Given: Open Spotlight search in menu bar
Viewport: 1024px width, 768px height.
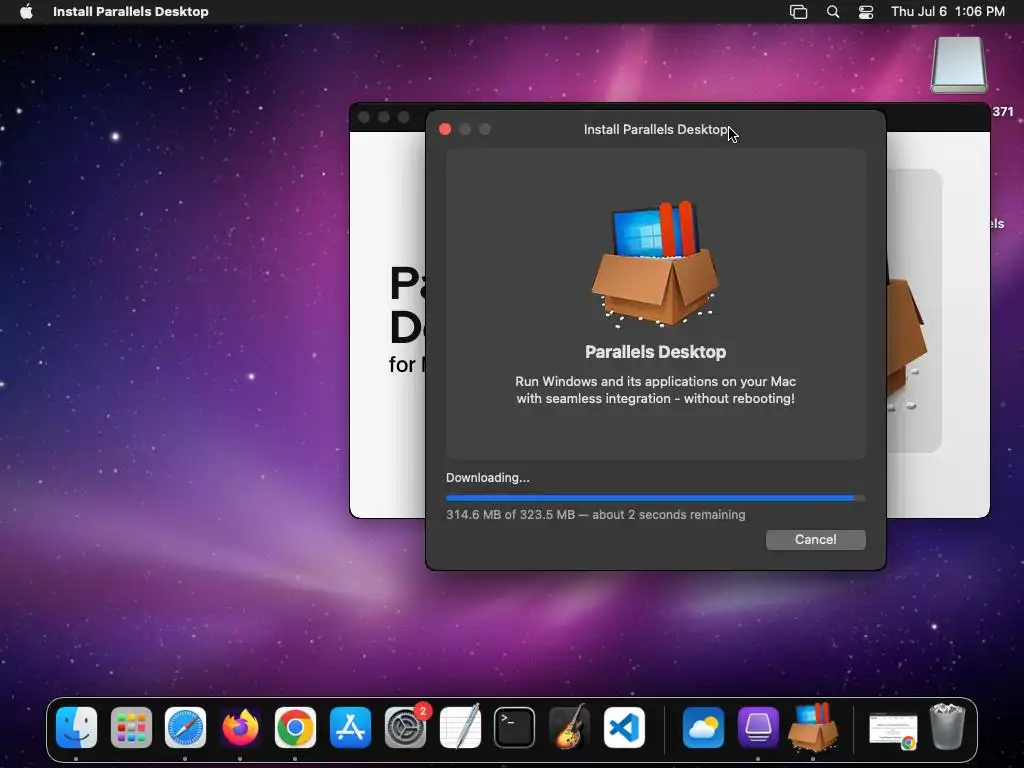Looking at the screenshot, I should tap(833, 11).
